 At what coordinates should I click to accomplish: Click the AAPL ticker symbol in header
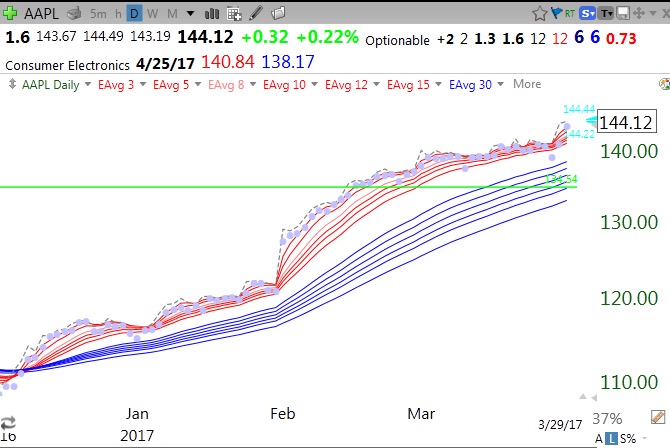[x=41, y=14]
